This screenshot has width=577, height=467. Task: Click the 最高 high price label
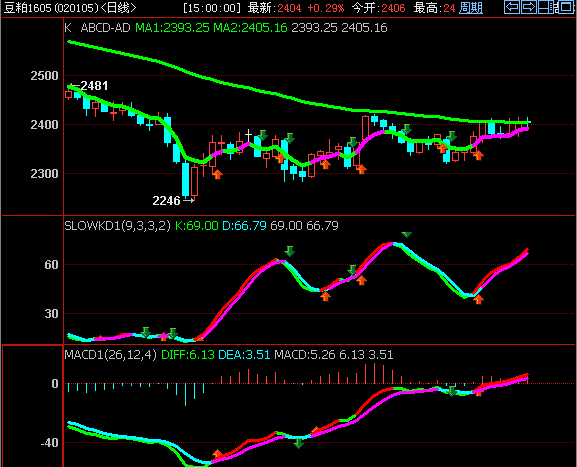click(427, 8)
